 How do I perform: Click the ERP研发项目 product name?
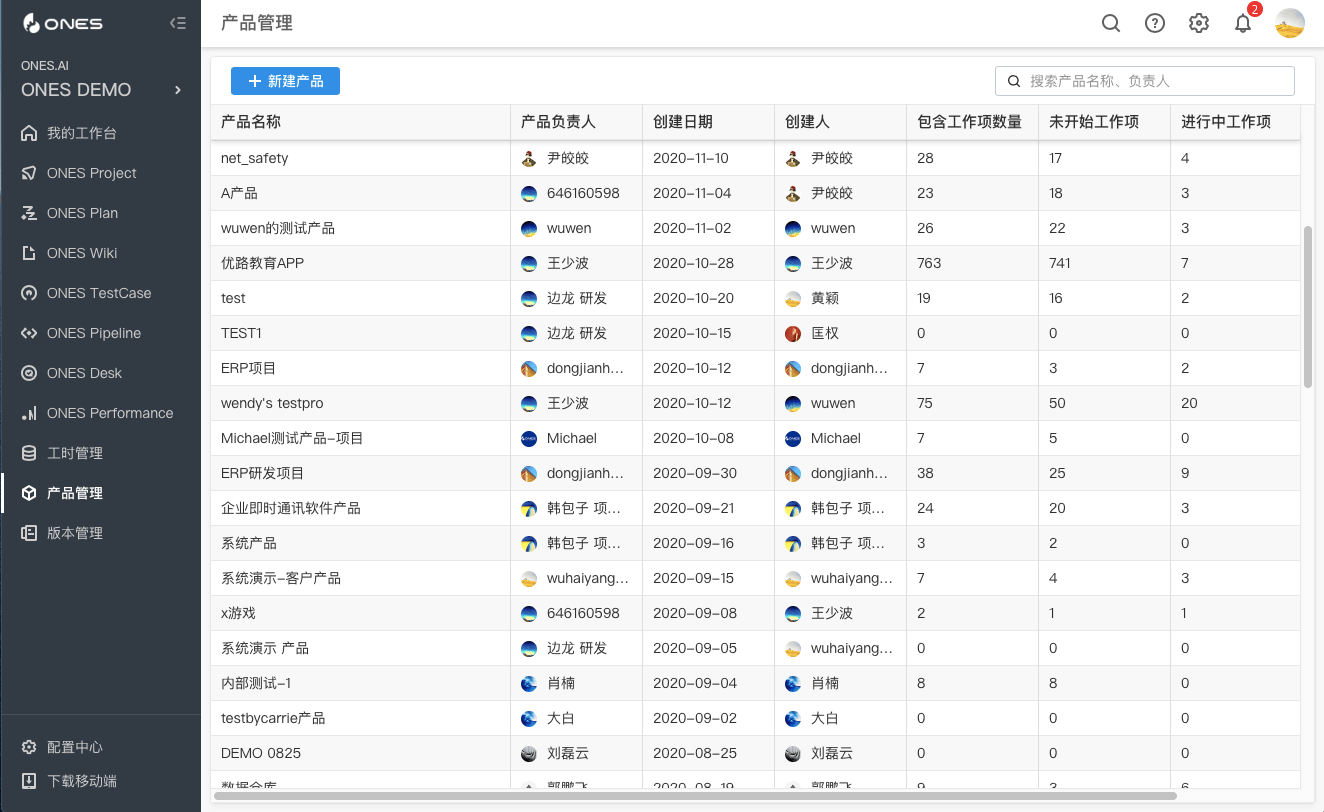(x=262, y=473)
